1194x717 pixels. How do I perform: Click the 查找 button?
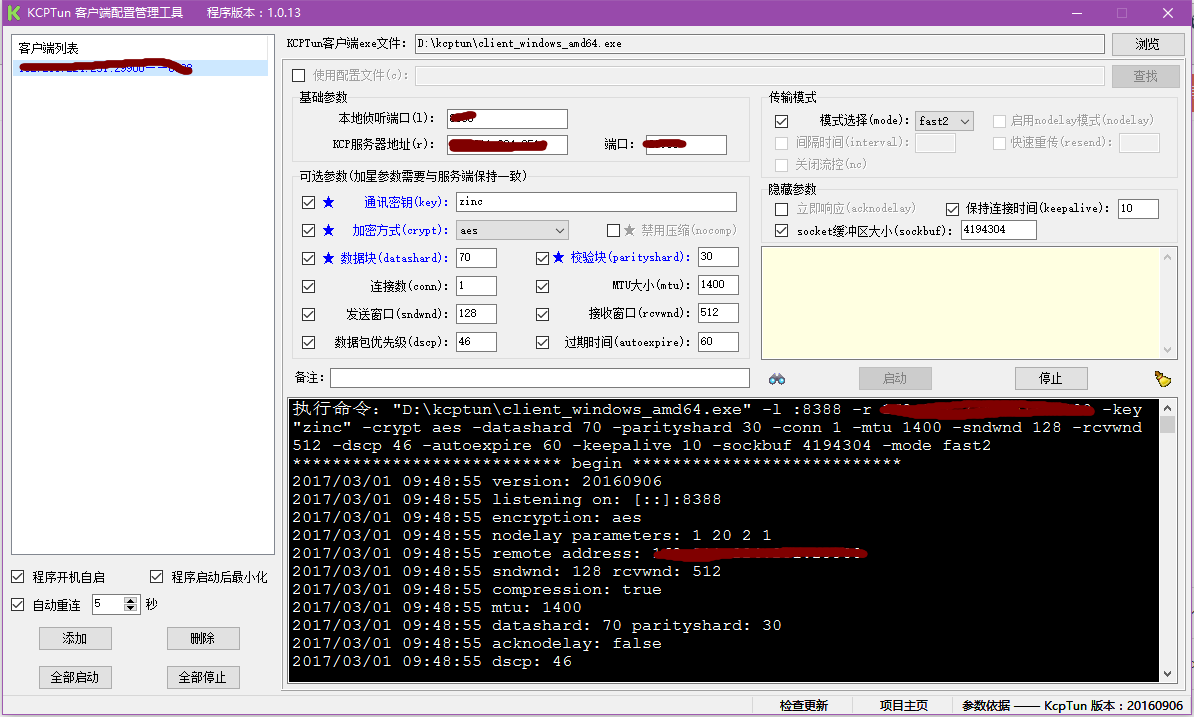coord(1145,76)
